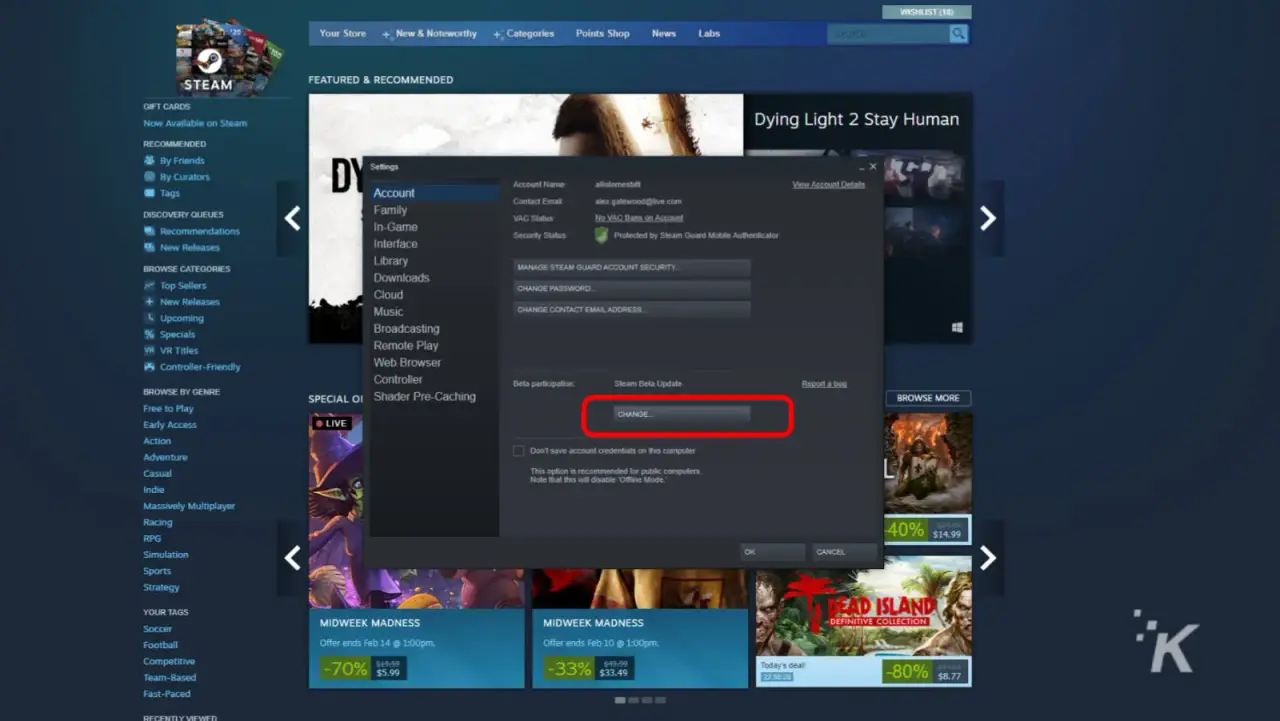This screenshot has width=1280, height=721.
Task: Open the Your Store menu
Action: coord(343,33)
